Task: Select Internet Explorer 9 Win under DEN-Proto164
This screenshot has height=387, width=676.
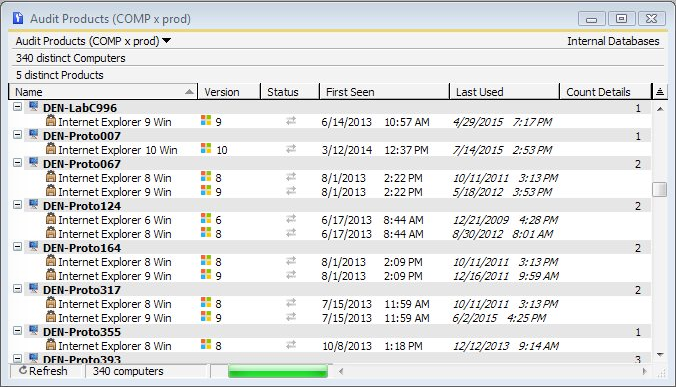Action: pyautogui.click(x=330, y=276)
